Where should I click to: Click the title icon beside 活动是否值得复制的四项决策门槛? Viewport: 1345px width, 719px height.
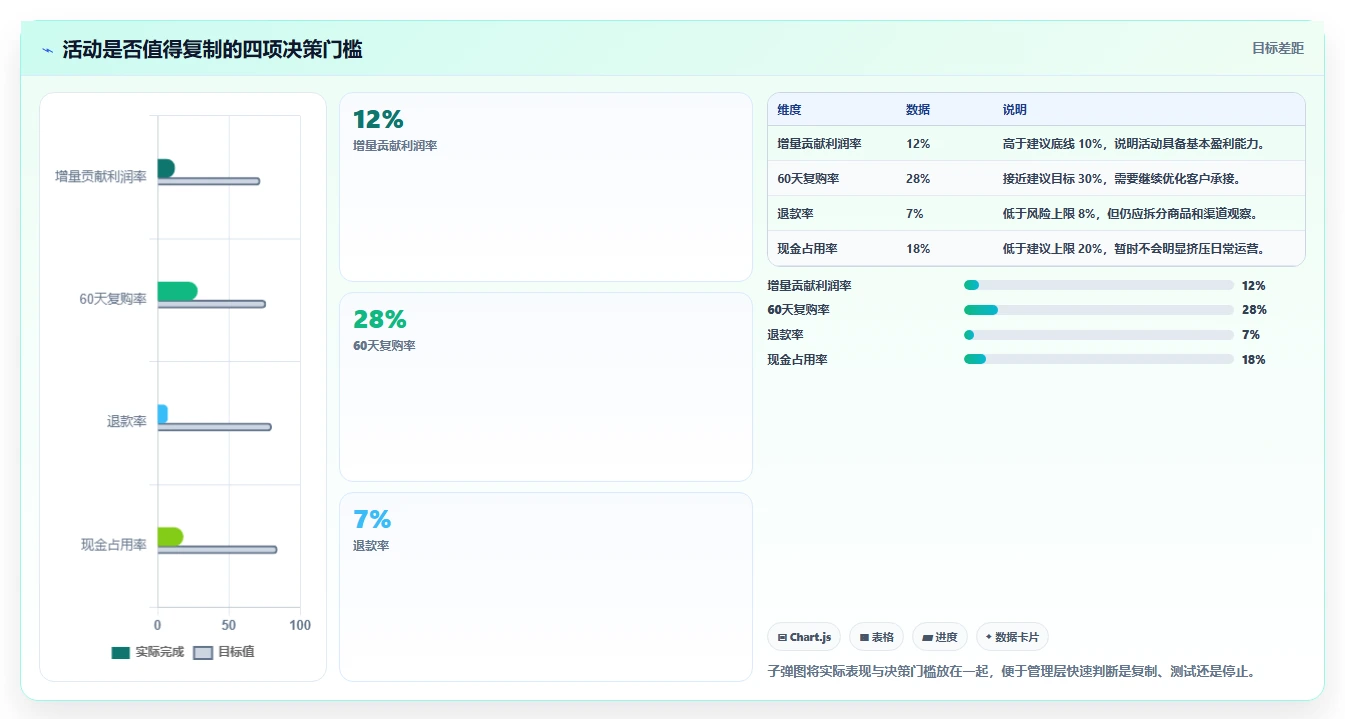point(48,50)
